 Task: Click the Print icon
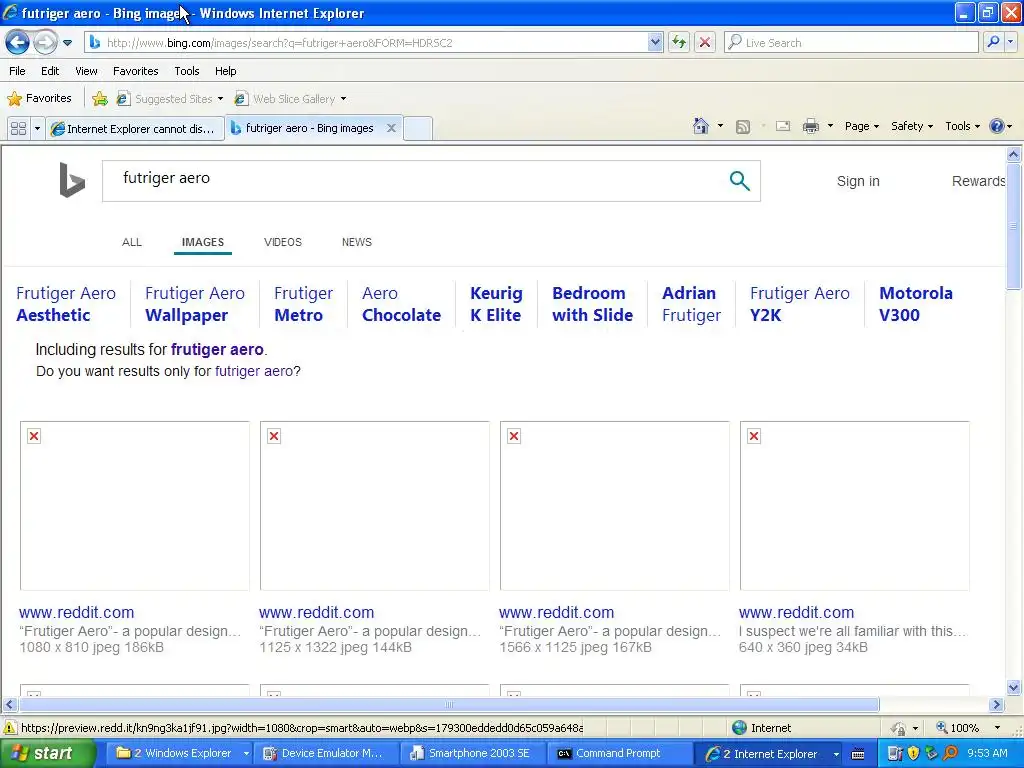[x=810, y=126]
